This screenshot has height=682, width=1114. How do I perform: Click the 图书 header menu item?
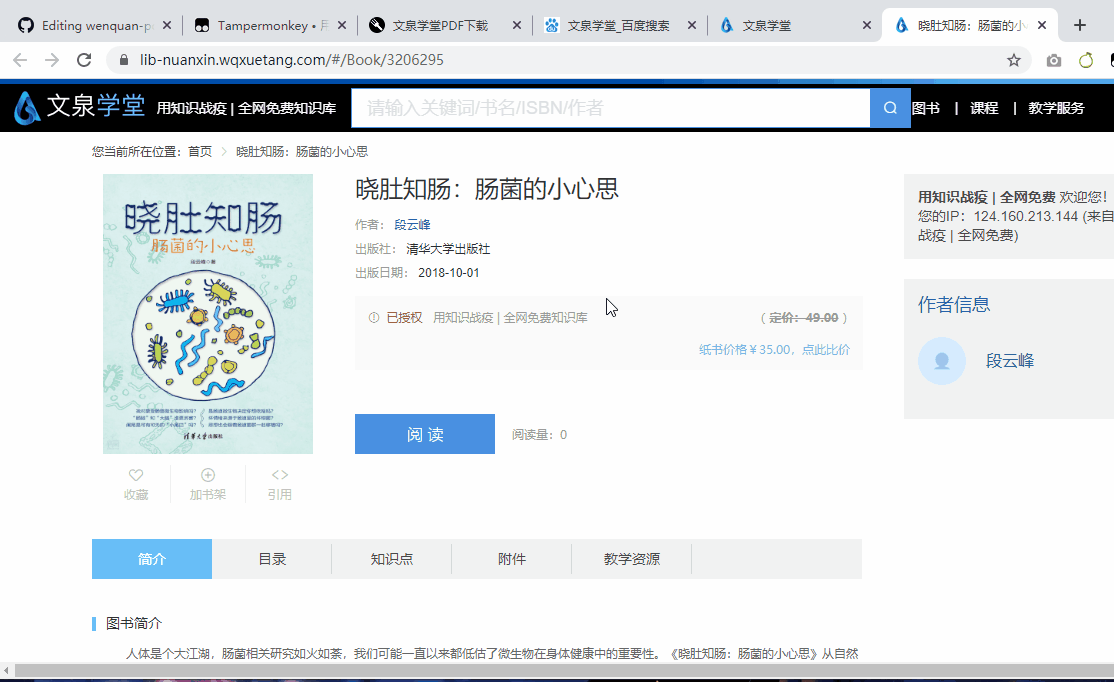(x=926, y=108)
